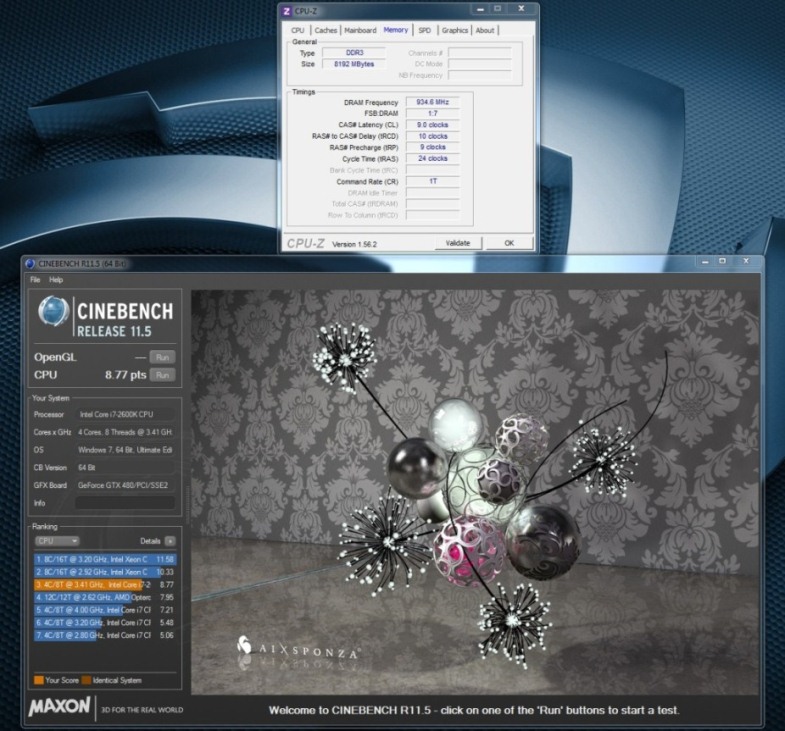Open the Mainboard tab in CPU-Z
Viewport: 785px width, 731px height.
360,31
